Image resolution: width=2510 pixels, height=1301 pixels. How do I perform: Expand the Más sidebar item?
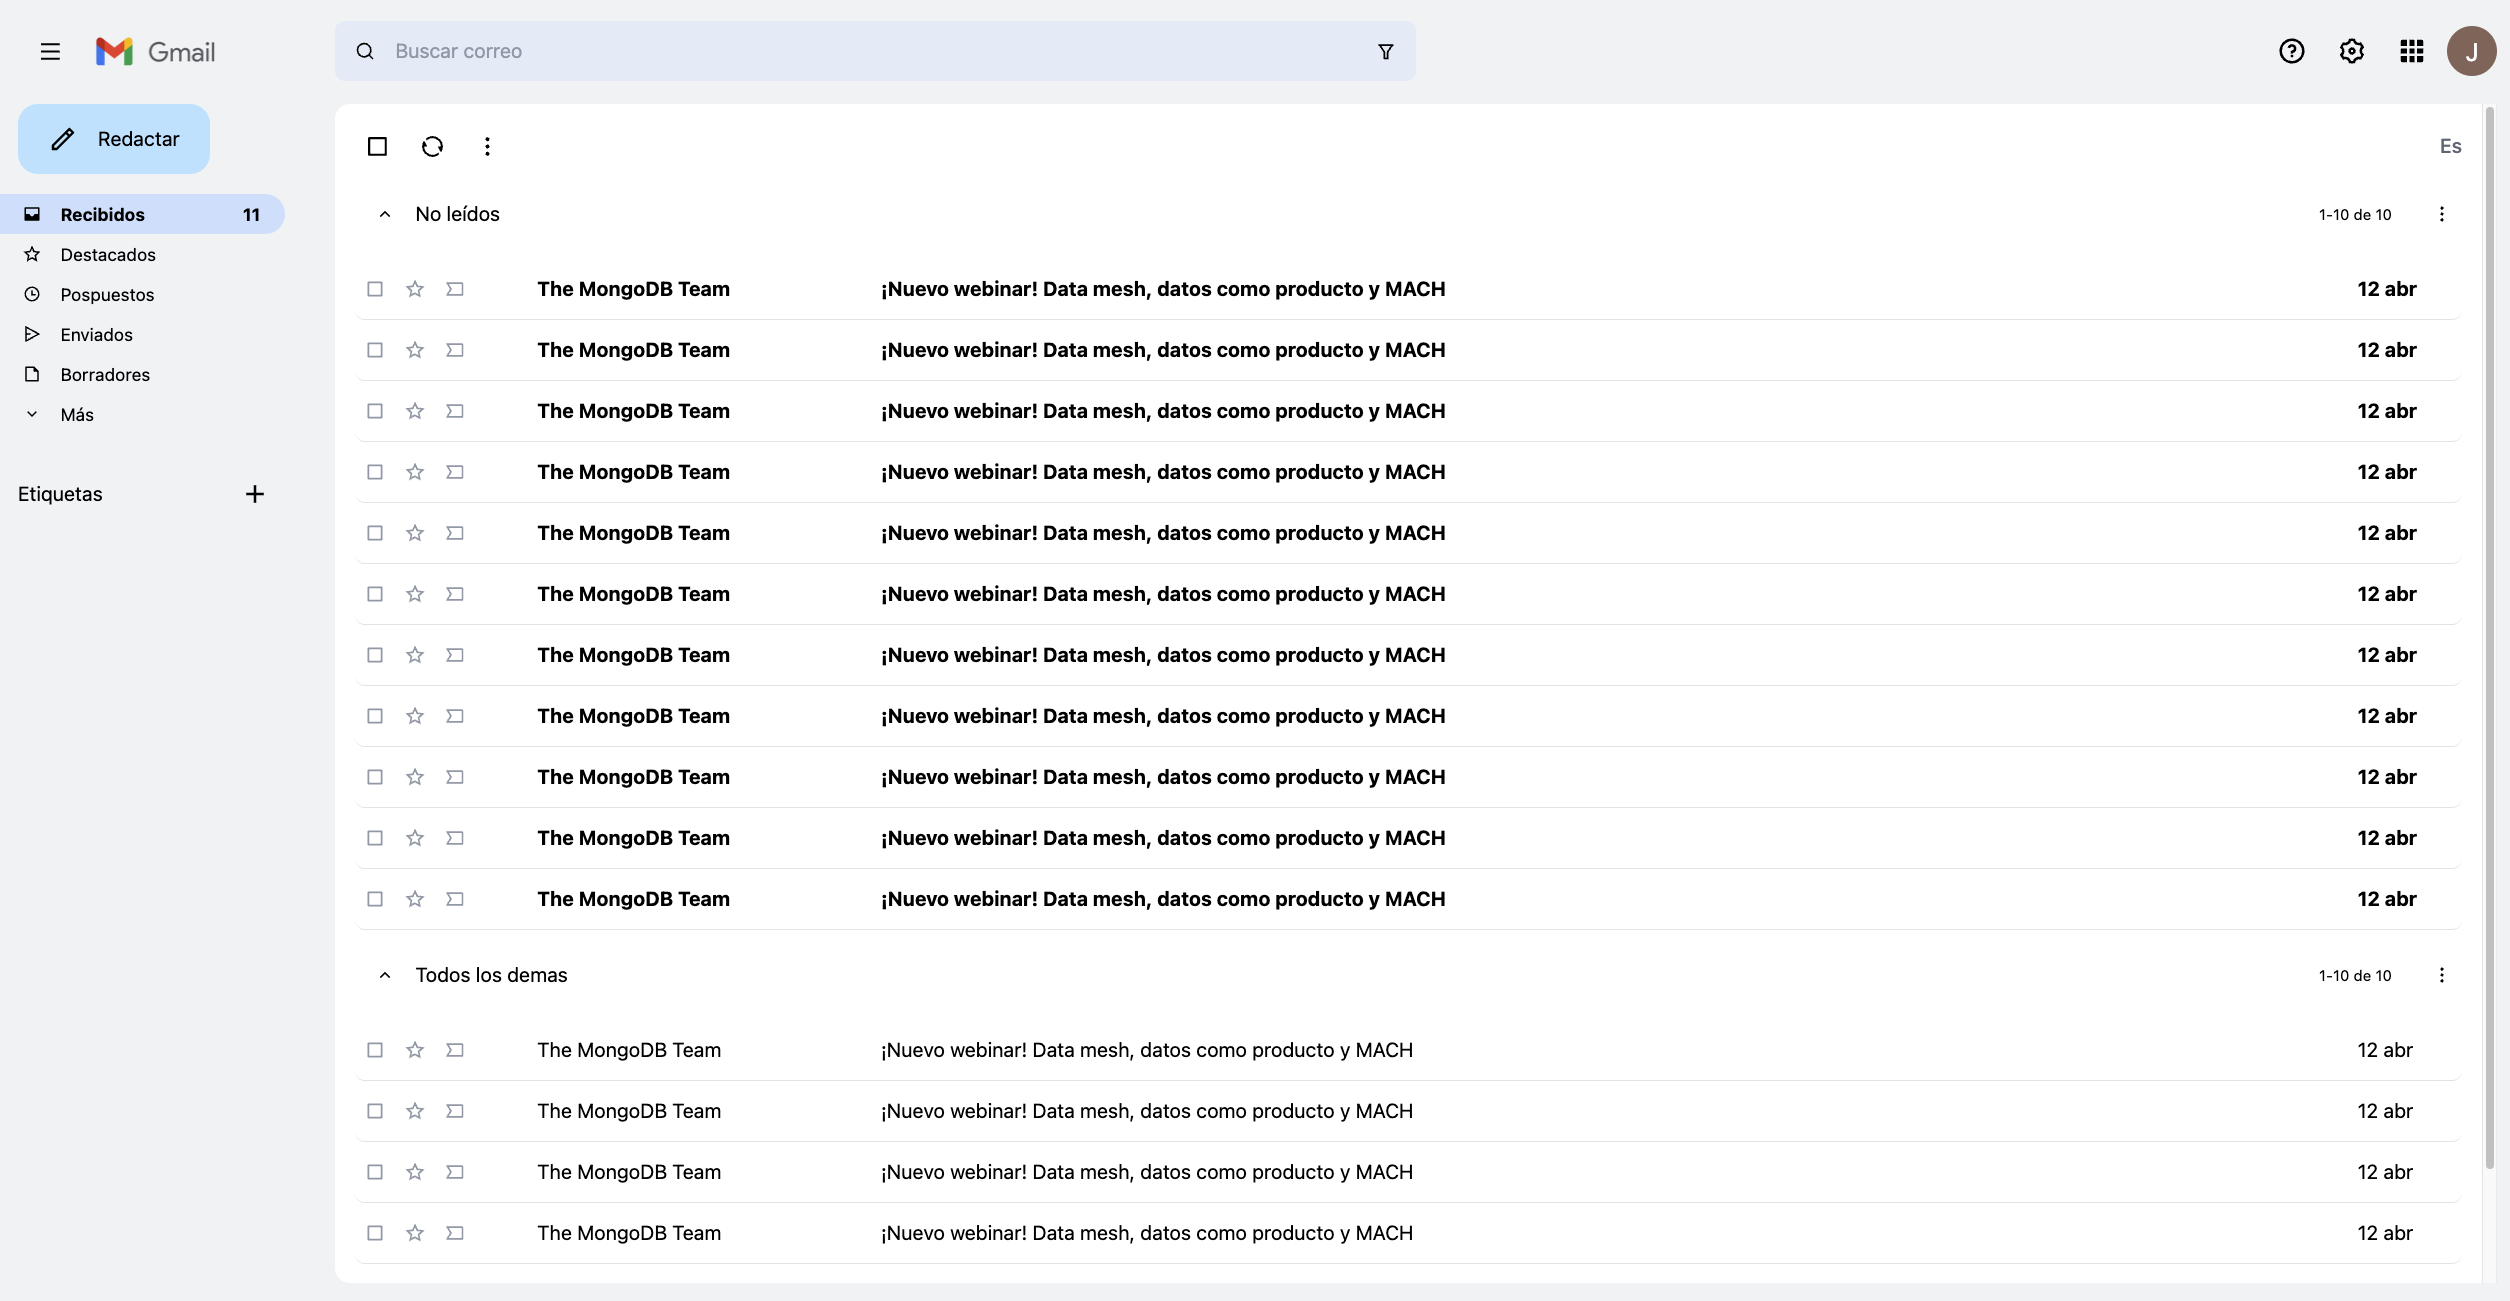coord(76,415)
